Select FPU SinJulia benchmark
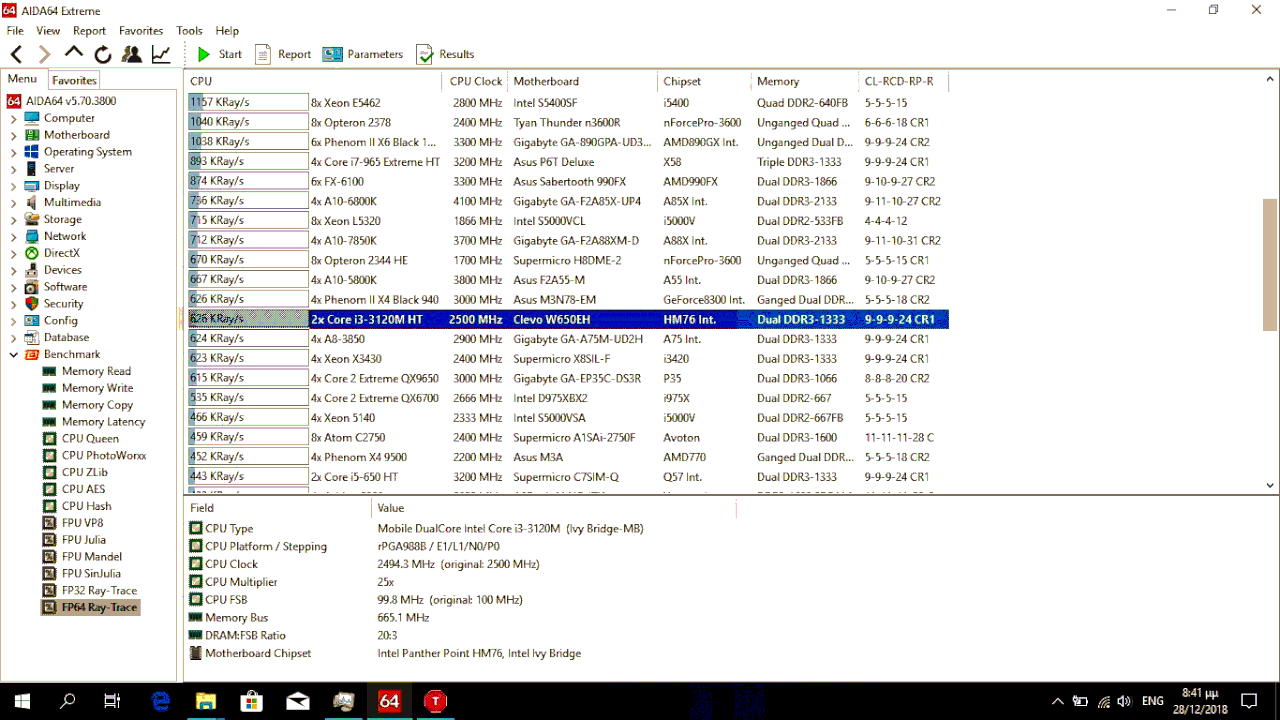This screenshot has height=720, width=1280. (x=84, y=574)
